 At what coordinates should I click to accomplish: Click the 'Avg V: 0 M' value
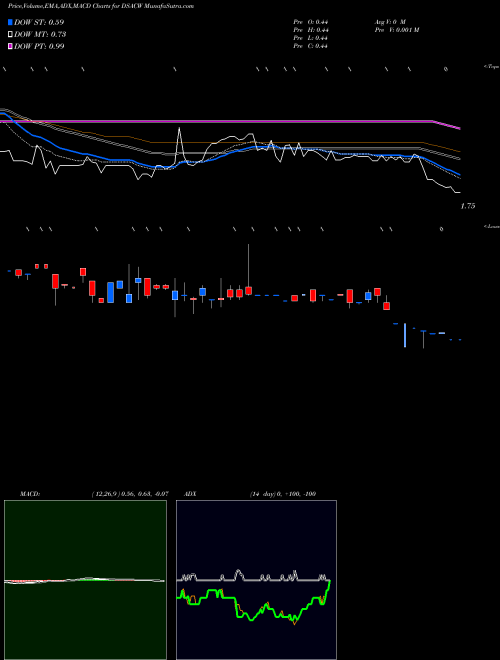(390, 22)
